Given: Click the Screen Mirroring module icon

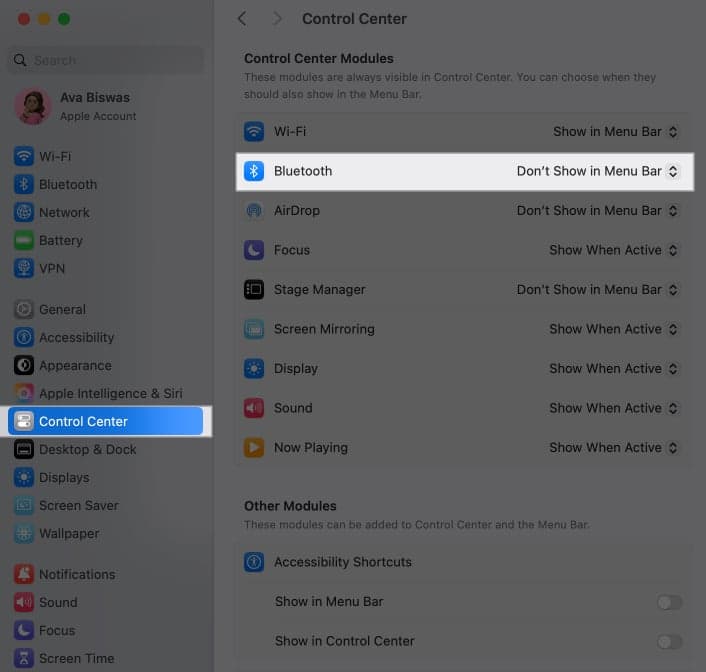Looking at the screenshot, I should (254, 329).
